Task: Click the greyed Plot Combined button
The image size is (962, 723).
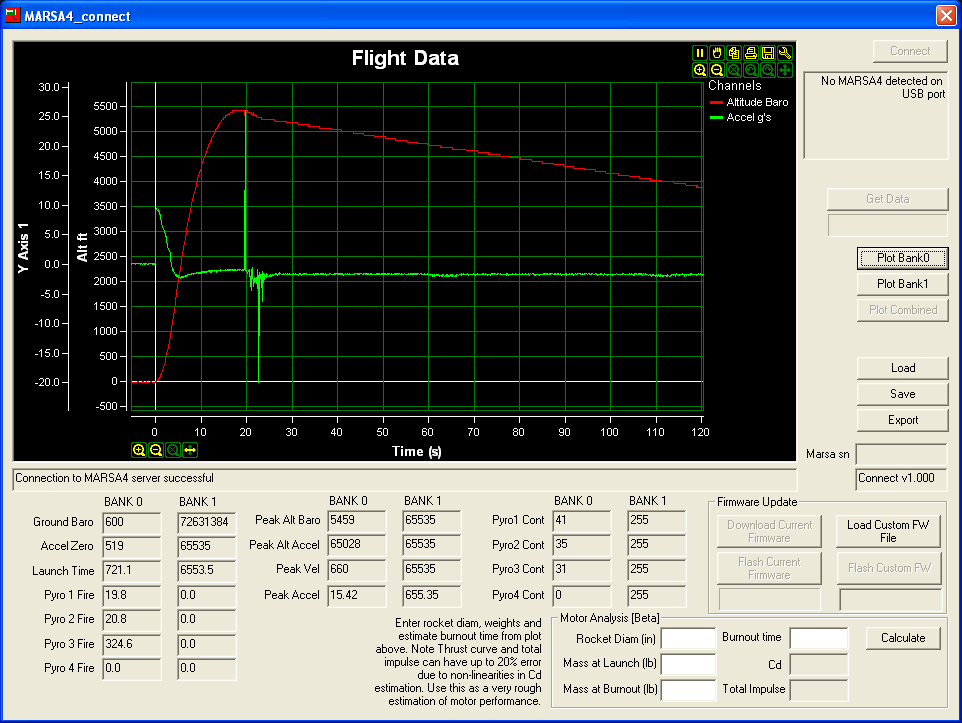Action: point(902,310)
